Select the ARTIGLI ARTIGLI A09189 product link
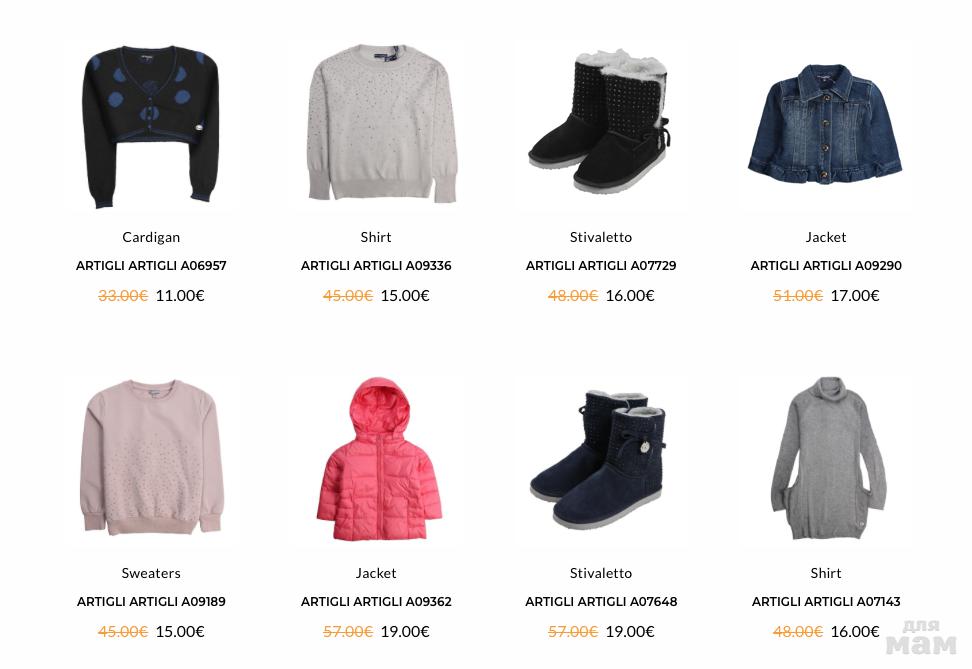 [x=151, y=602]
